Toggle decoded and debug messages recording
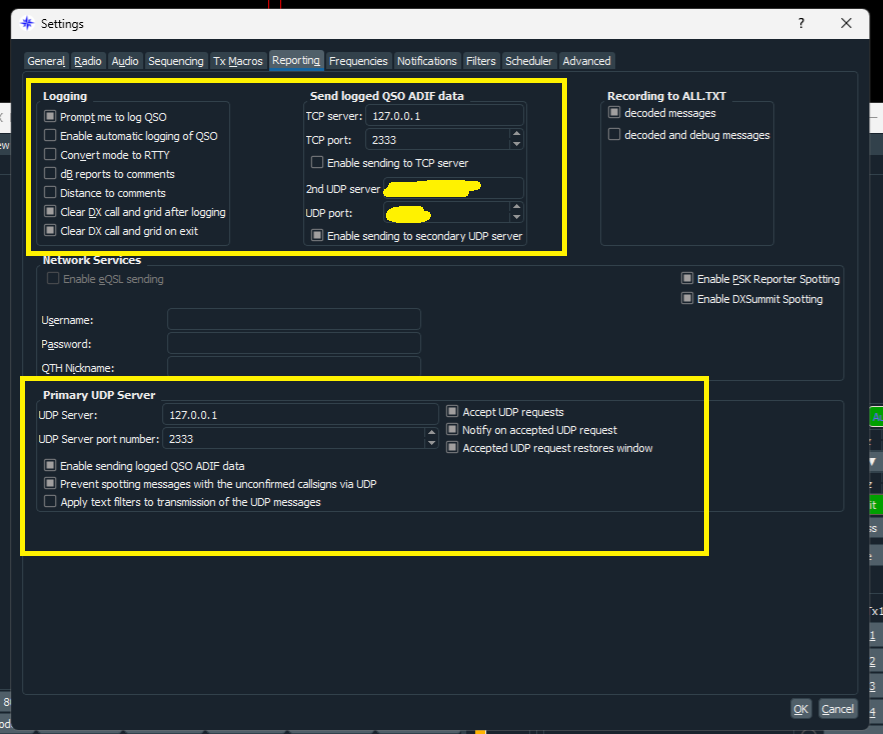883x734 pixels. [x=614, y=135]
